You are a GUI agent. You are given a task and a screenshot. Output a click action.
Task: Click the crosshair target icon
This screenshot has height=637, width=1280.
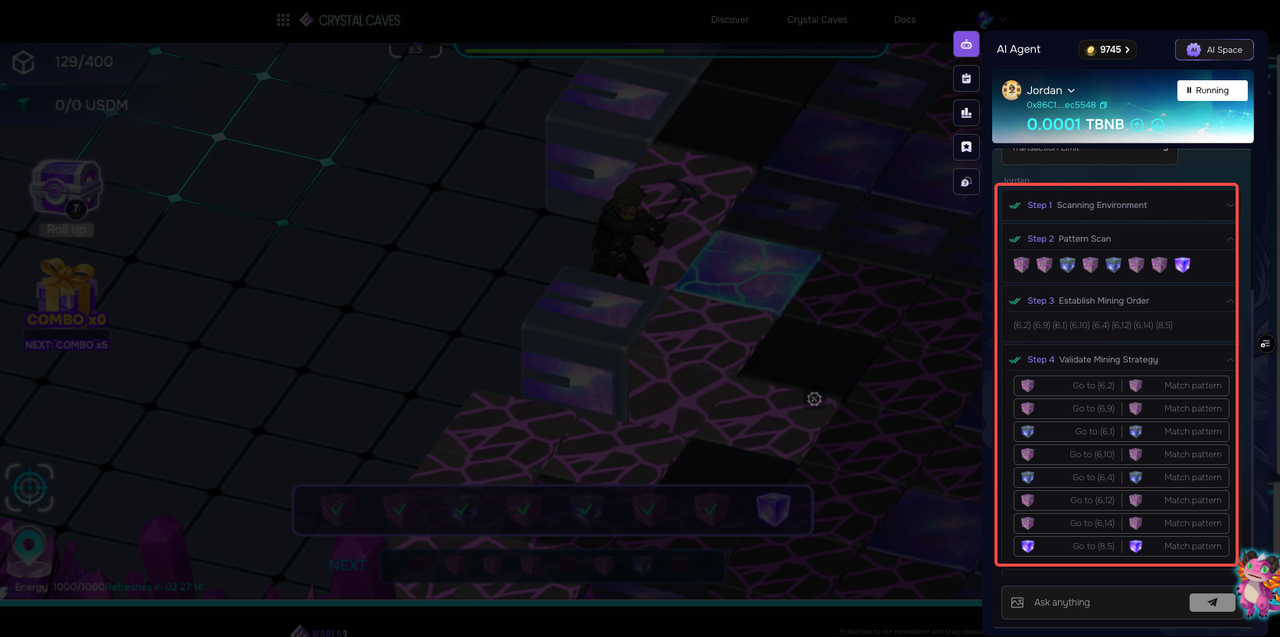[x=30, y=488]
